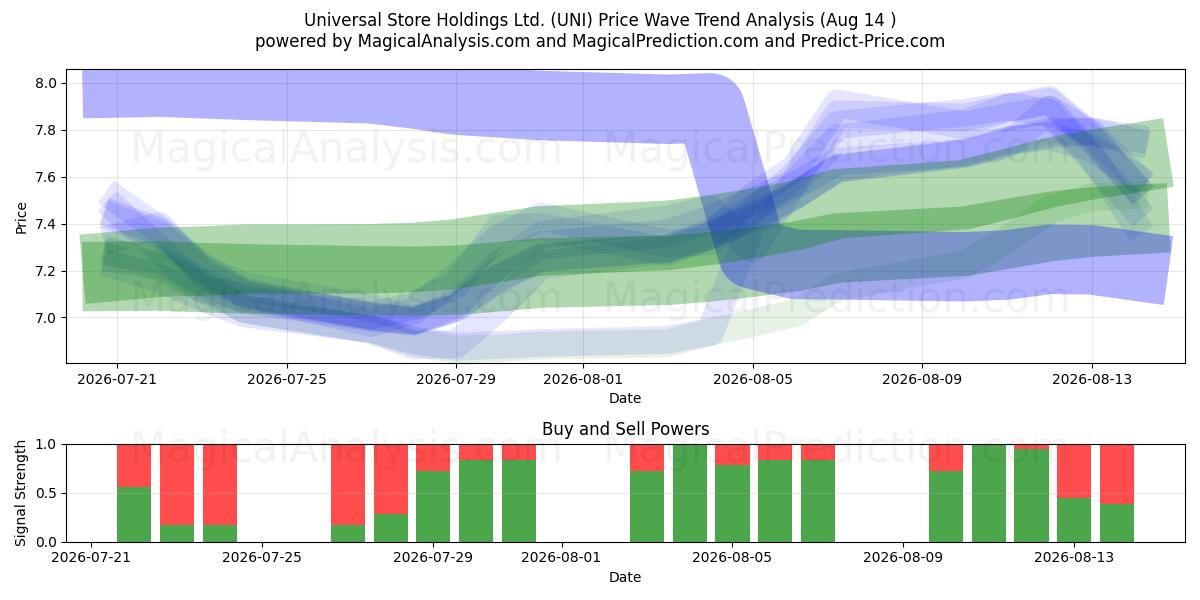Image resolution: width=1200 pixels, height=600 pixels.
Task: Click 2026-07-25 under the price chart
Action: click(x=287, y=379)
